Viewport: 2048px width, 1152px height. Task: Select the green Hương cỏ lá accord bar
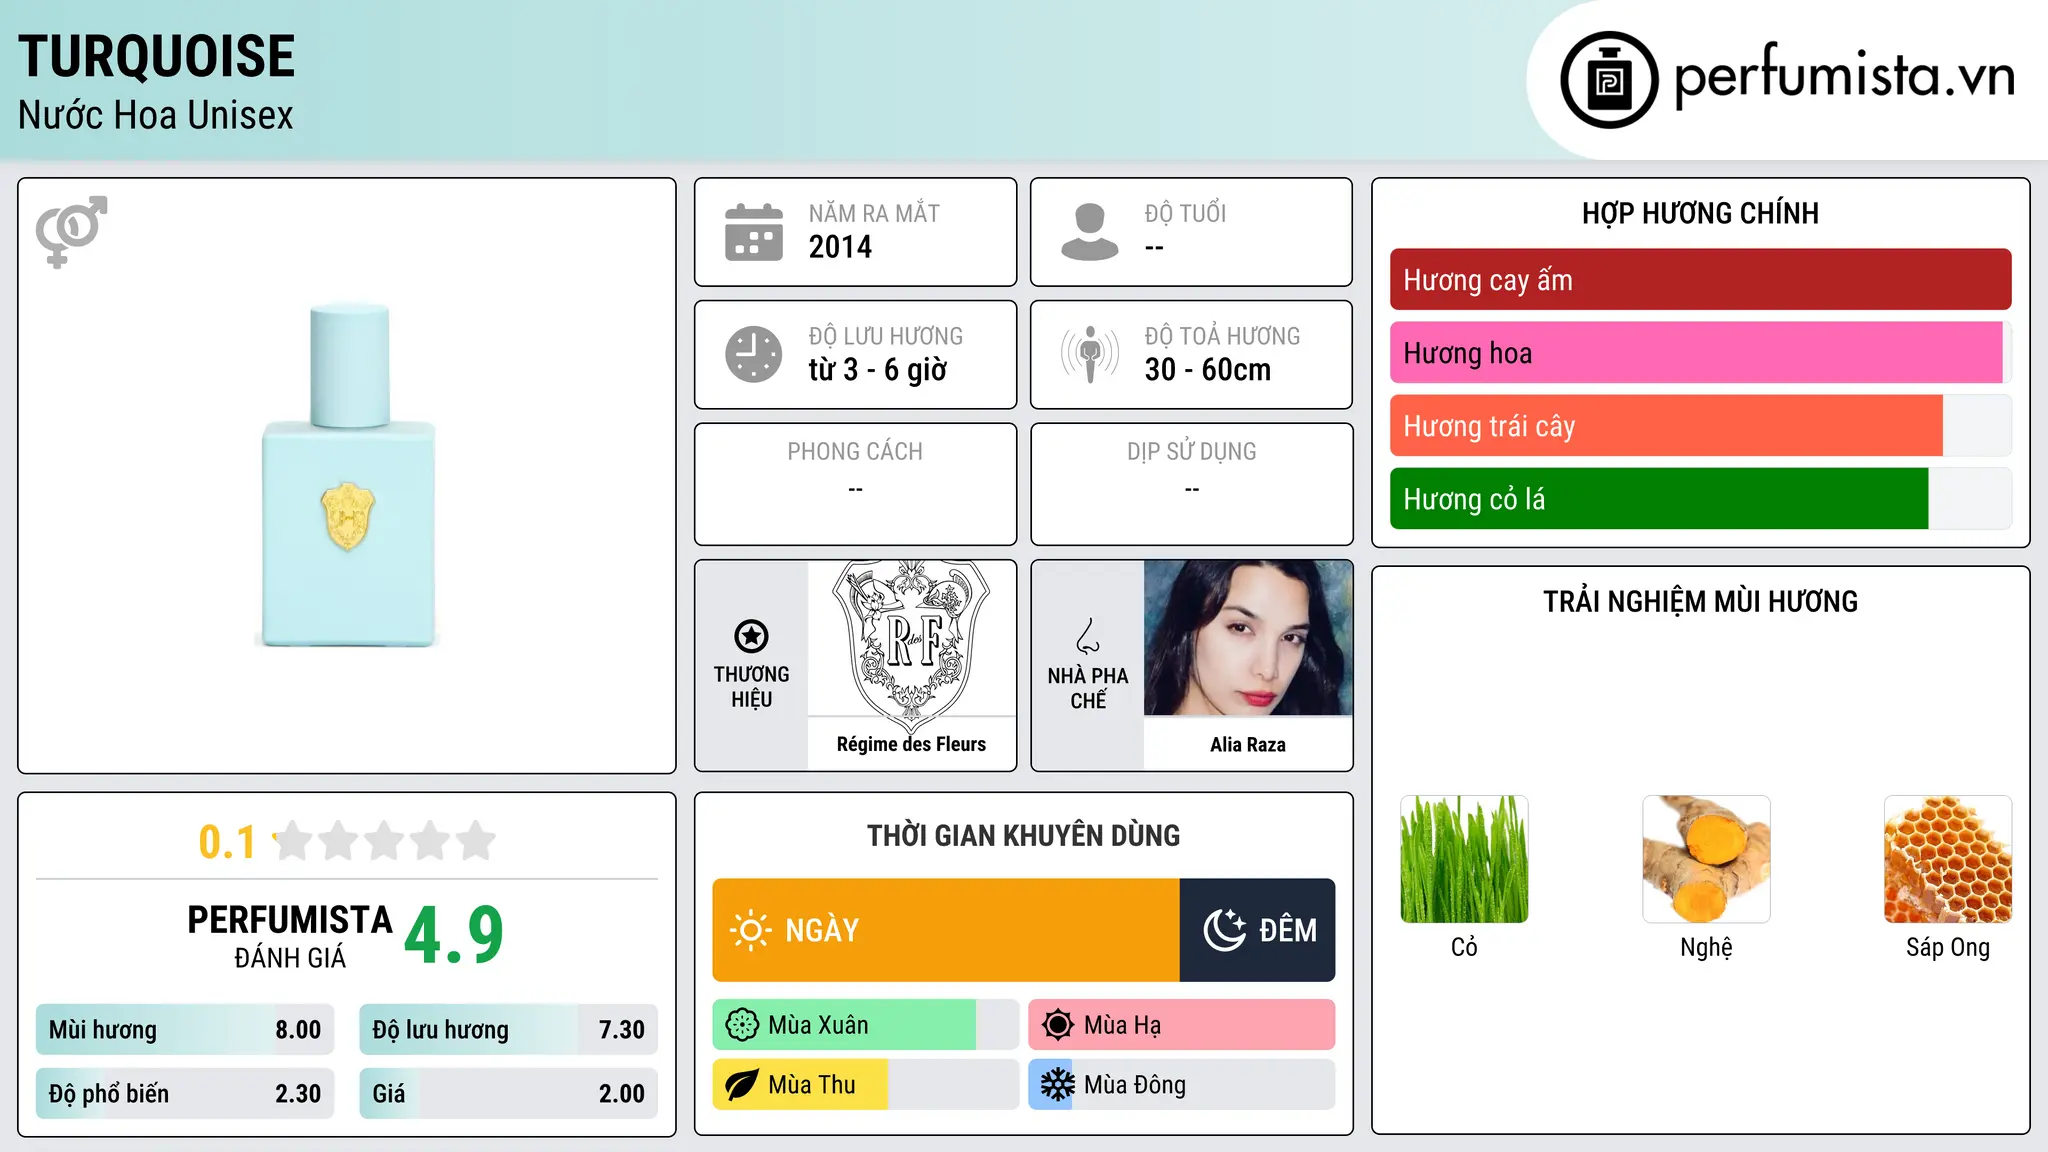coord(1700,499)
